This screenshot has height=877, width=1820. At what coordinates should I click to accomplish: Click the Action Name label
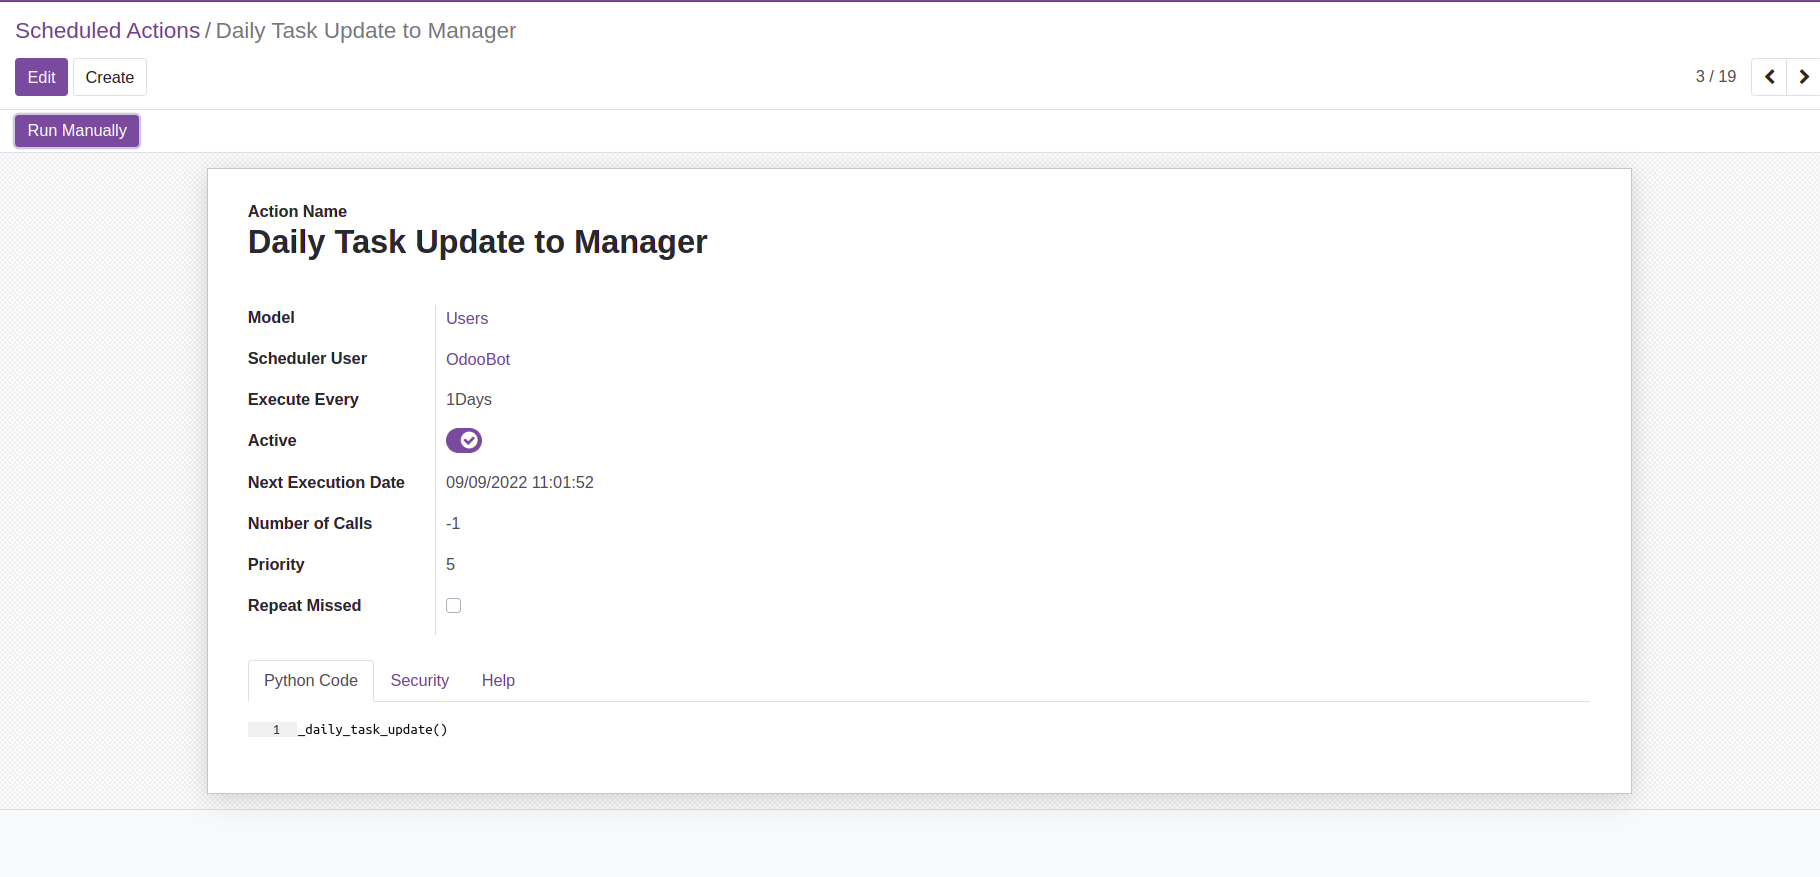(x=297, y=211)
